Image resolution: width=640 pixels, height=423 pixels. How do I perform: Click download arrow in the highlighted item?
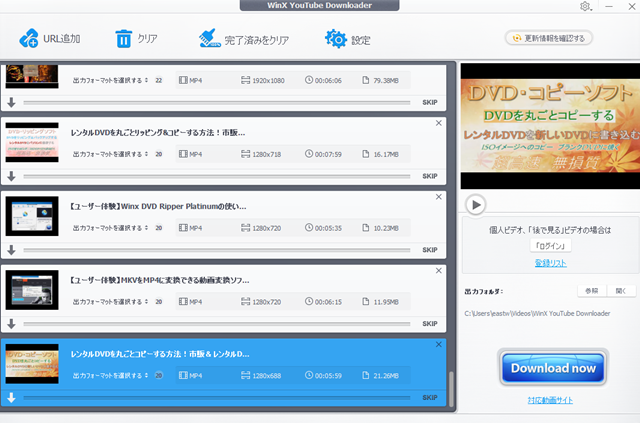coord(11,398)
